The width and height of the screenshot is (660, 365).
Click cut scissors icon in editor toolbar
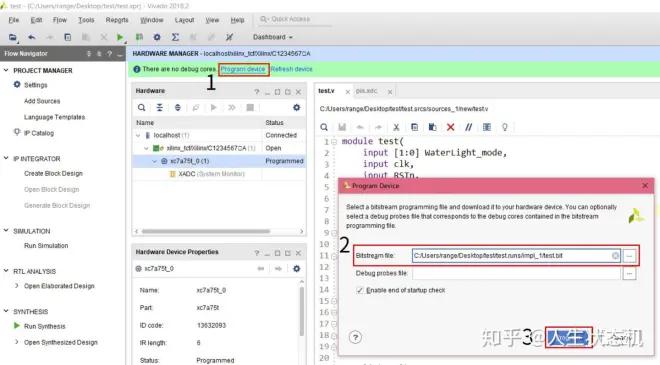[x=396, y=127]
